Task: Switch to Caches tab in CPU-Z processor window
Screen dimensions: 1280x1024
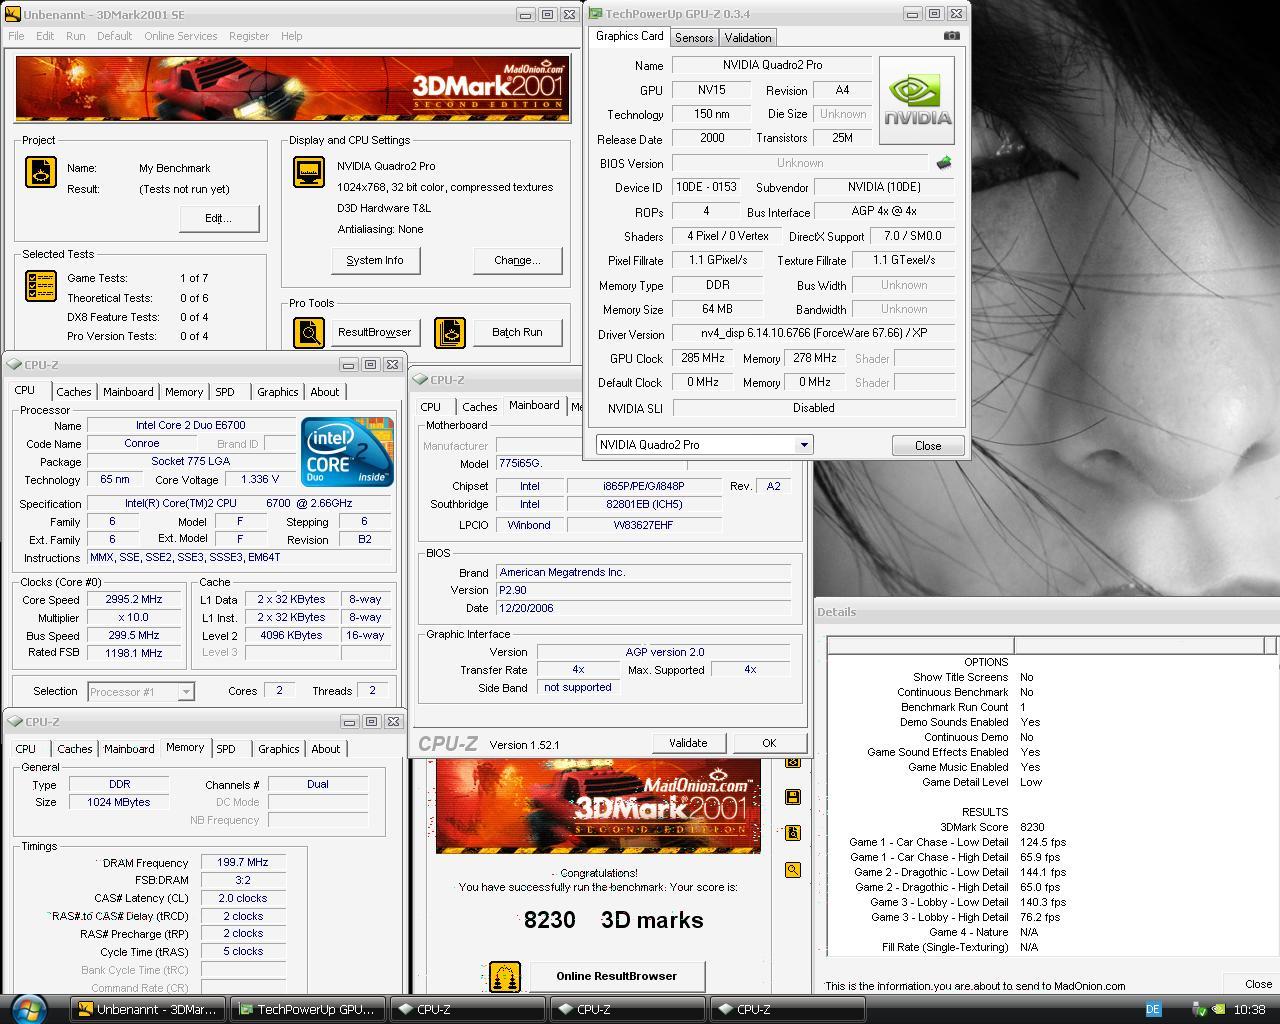Action: 74,392
